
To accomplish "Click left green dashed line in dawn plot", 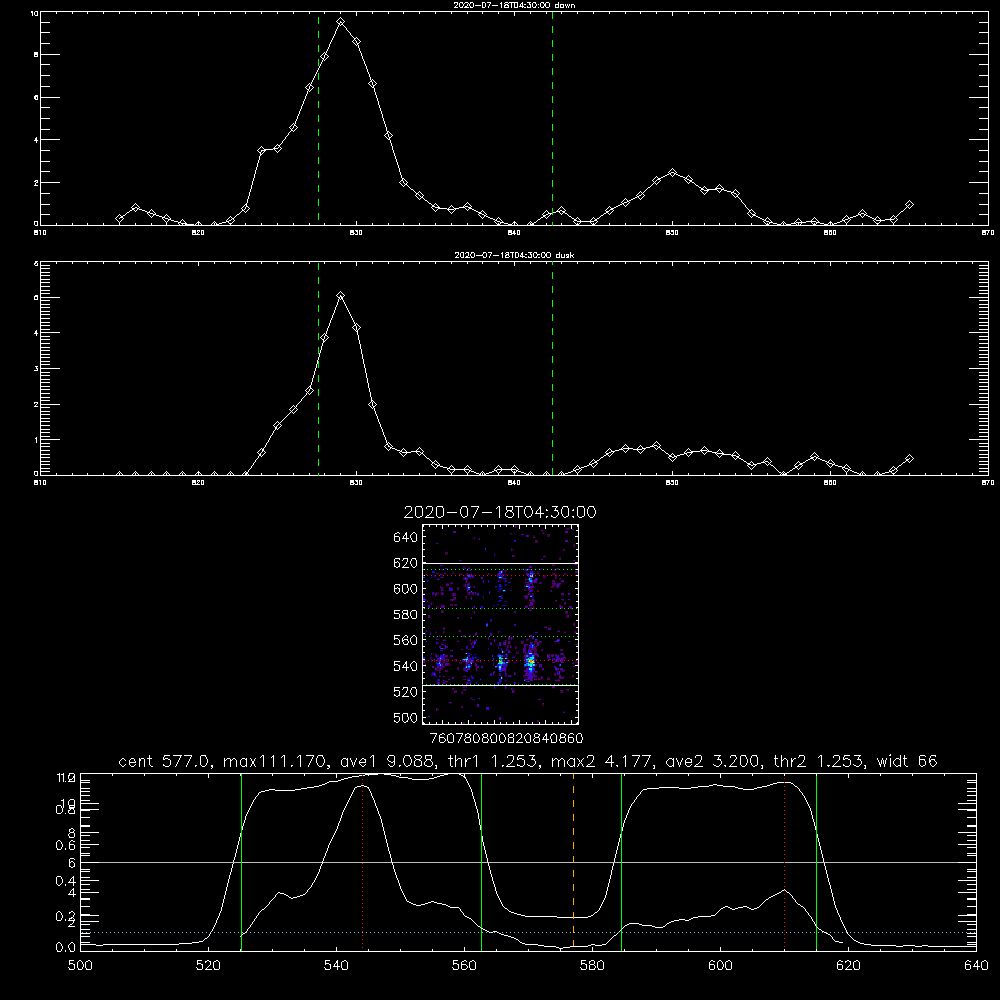I will click(318, 119).
